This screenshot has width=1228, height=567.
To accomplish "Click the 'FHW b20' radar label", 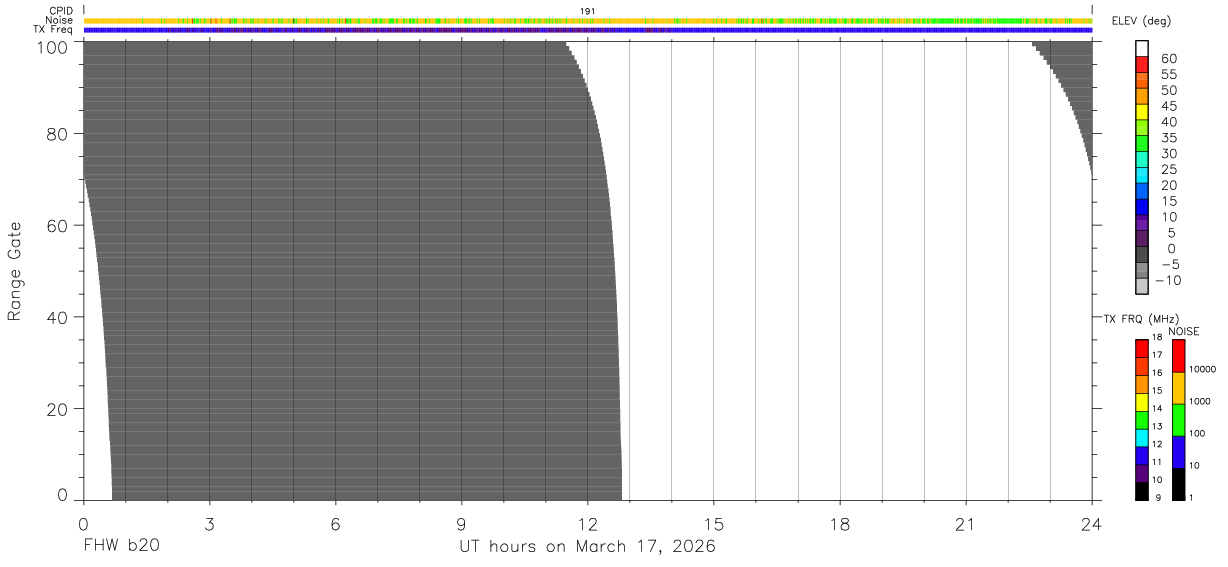I will 121,547.
